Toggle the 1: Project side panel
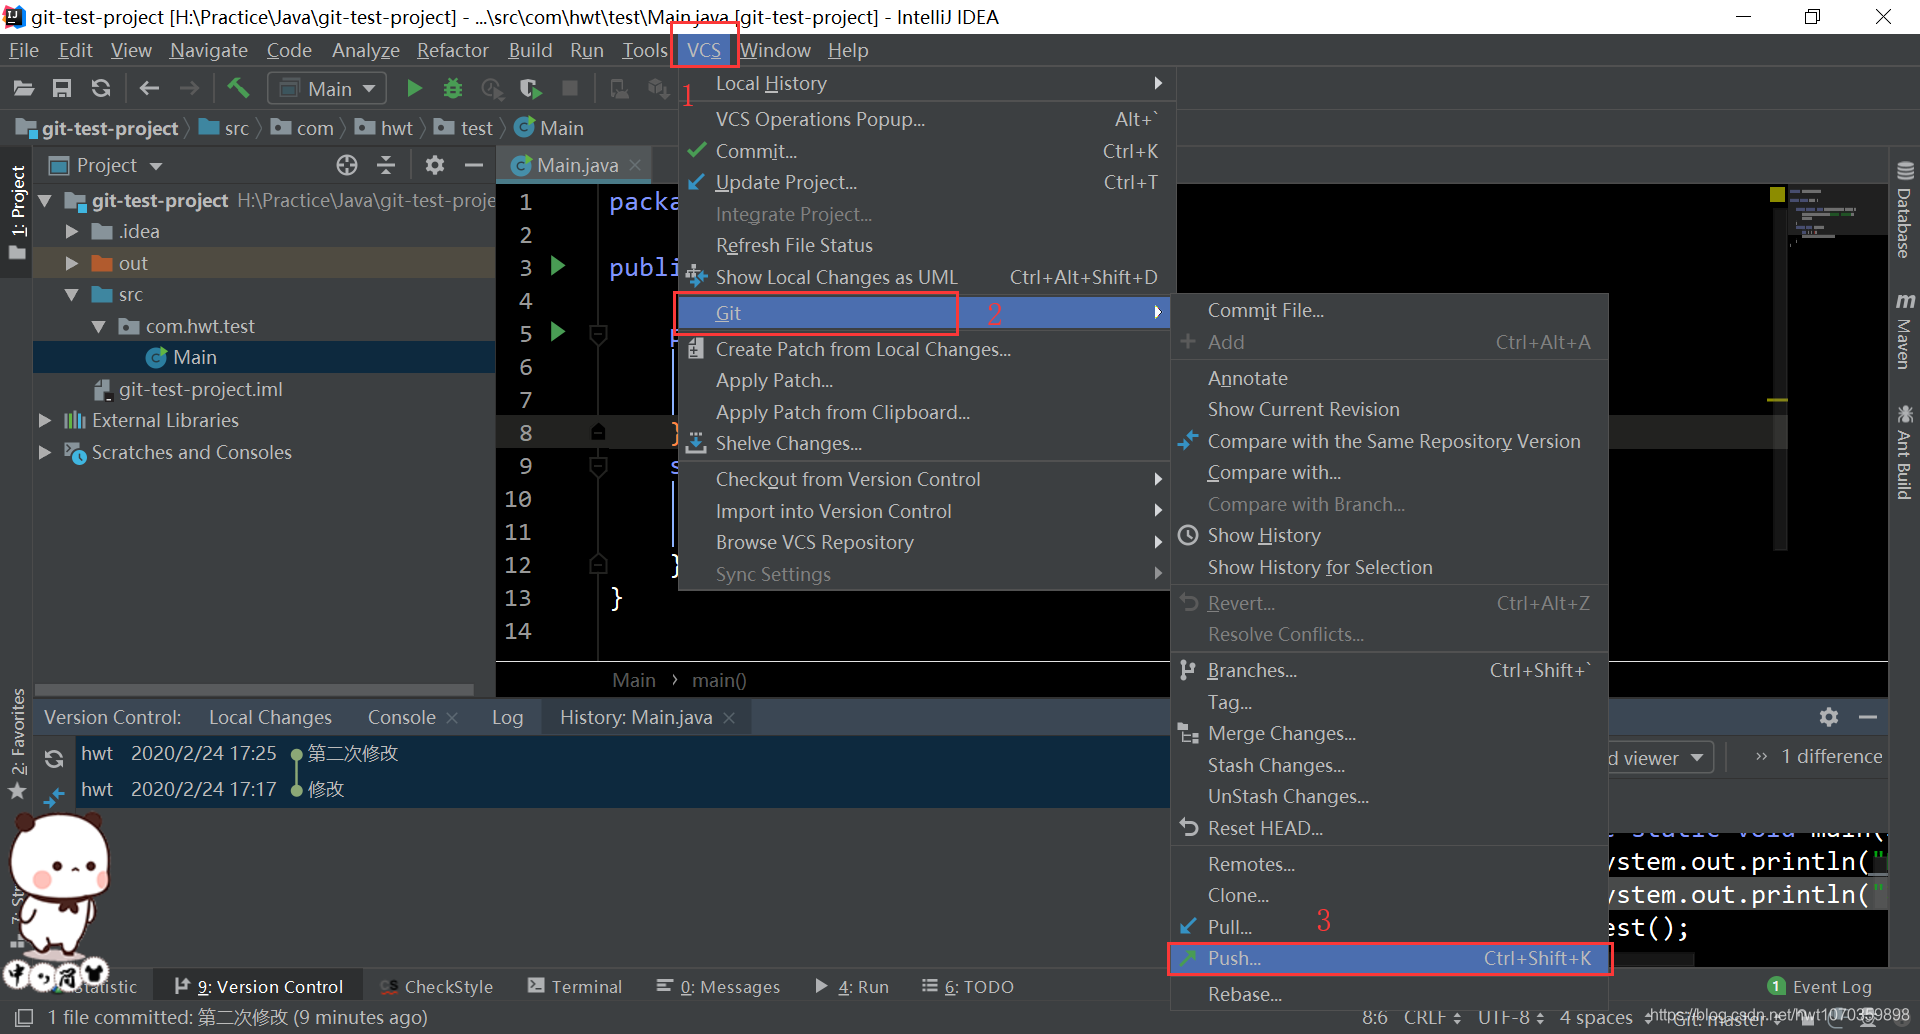Viewport: 1920px width, 1034px height. pyautogui.click(x=17, y=213)
